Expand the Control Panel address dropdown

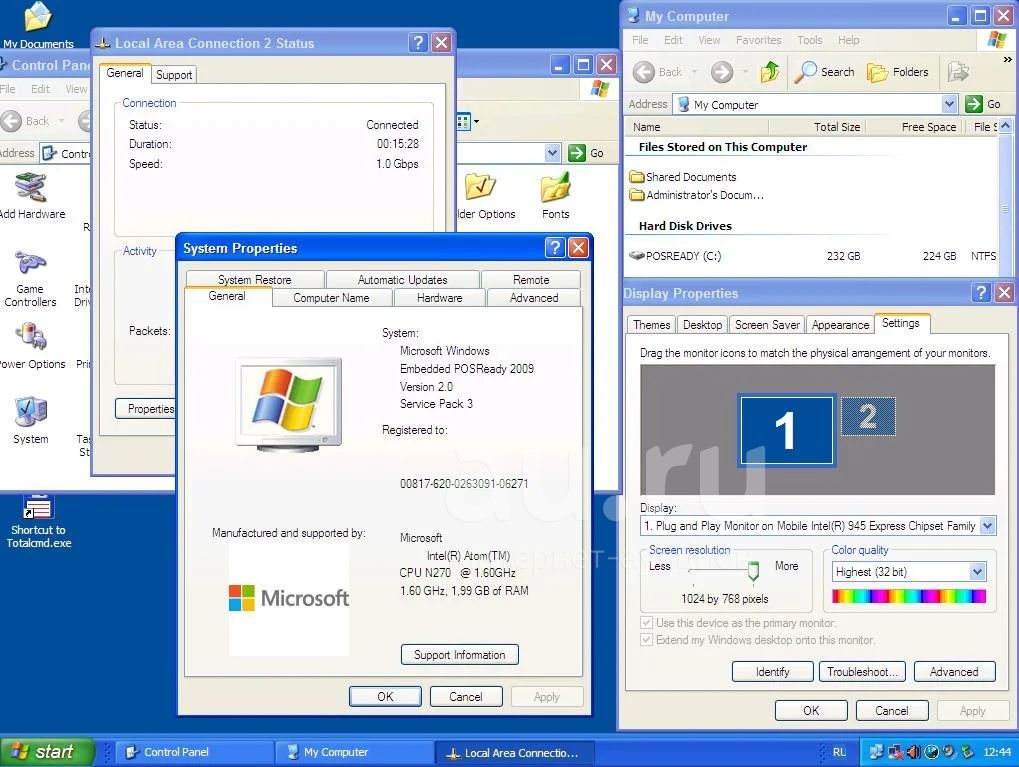pyautogui.click(x=552, y=153)
